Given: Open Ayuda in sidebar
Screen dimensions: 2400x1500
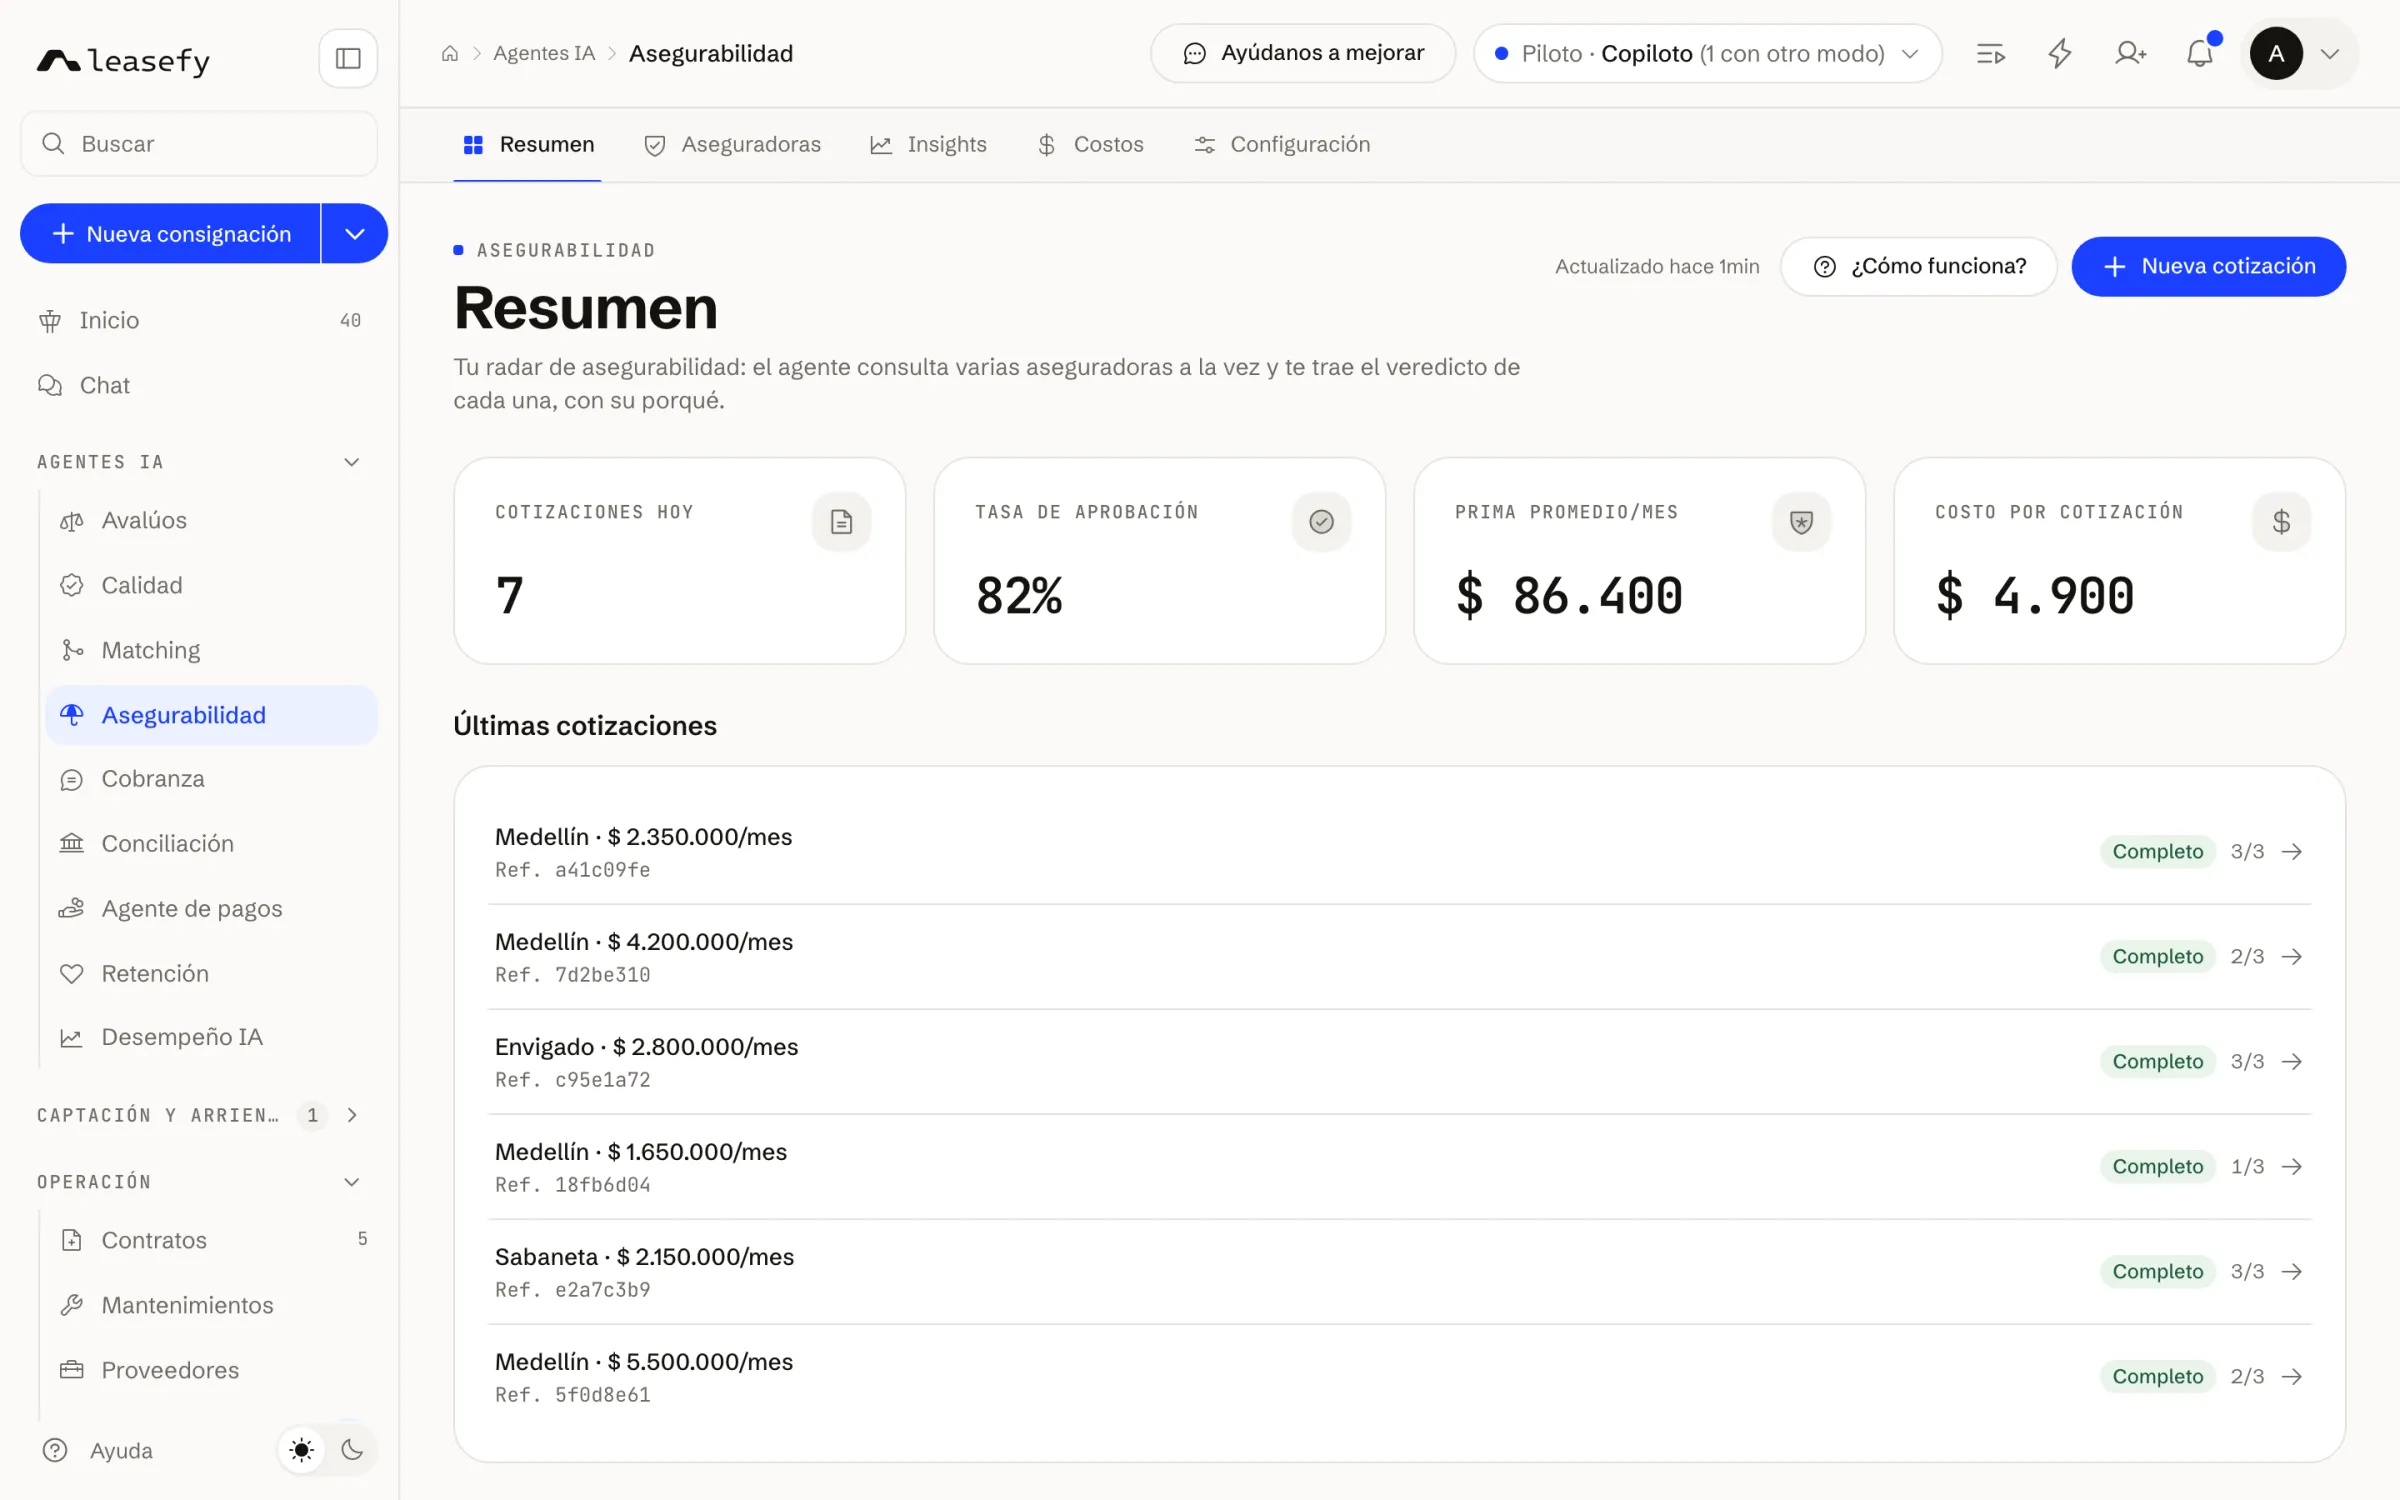Looking at the screenshot, I should pyautogui.click(x=98, y=1450).
